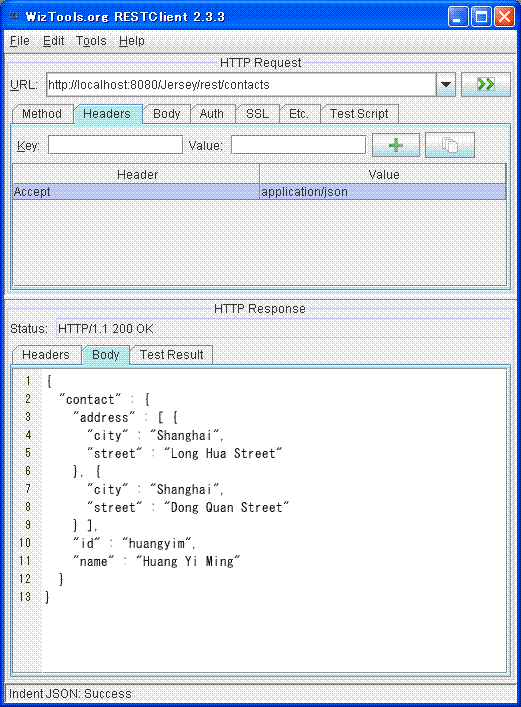Screen dimensions: 521x707
Task: Open the File menu
Action: coord(20,41)
